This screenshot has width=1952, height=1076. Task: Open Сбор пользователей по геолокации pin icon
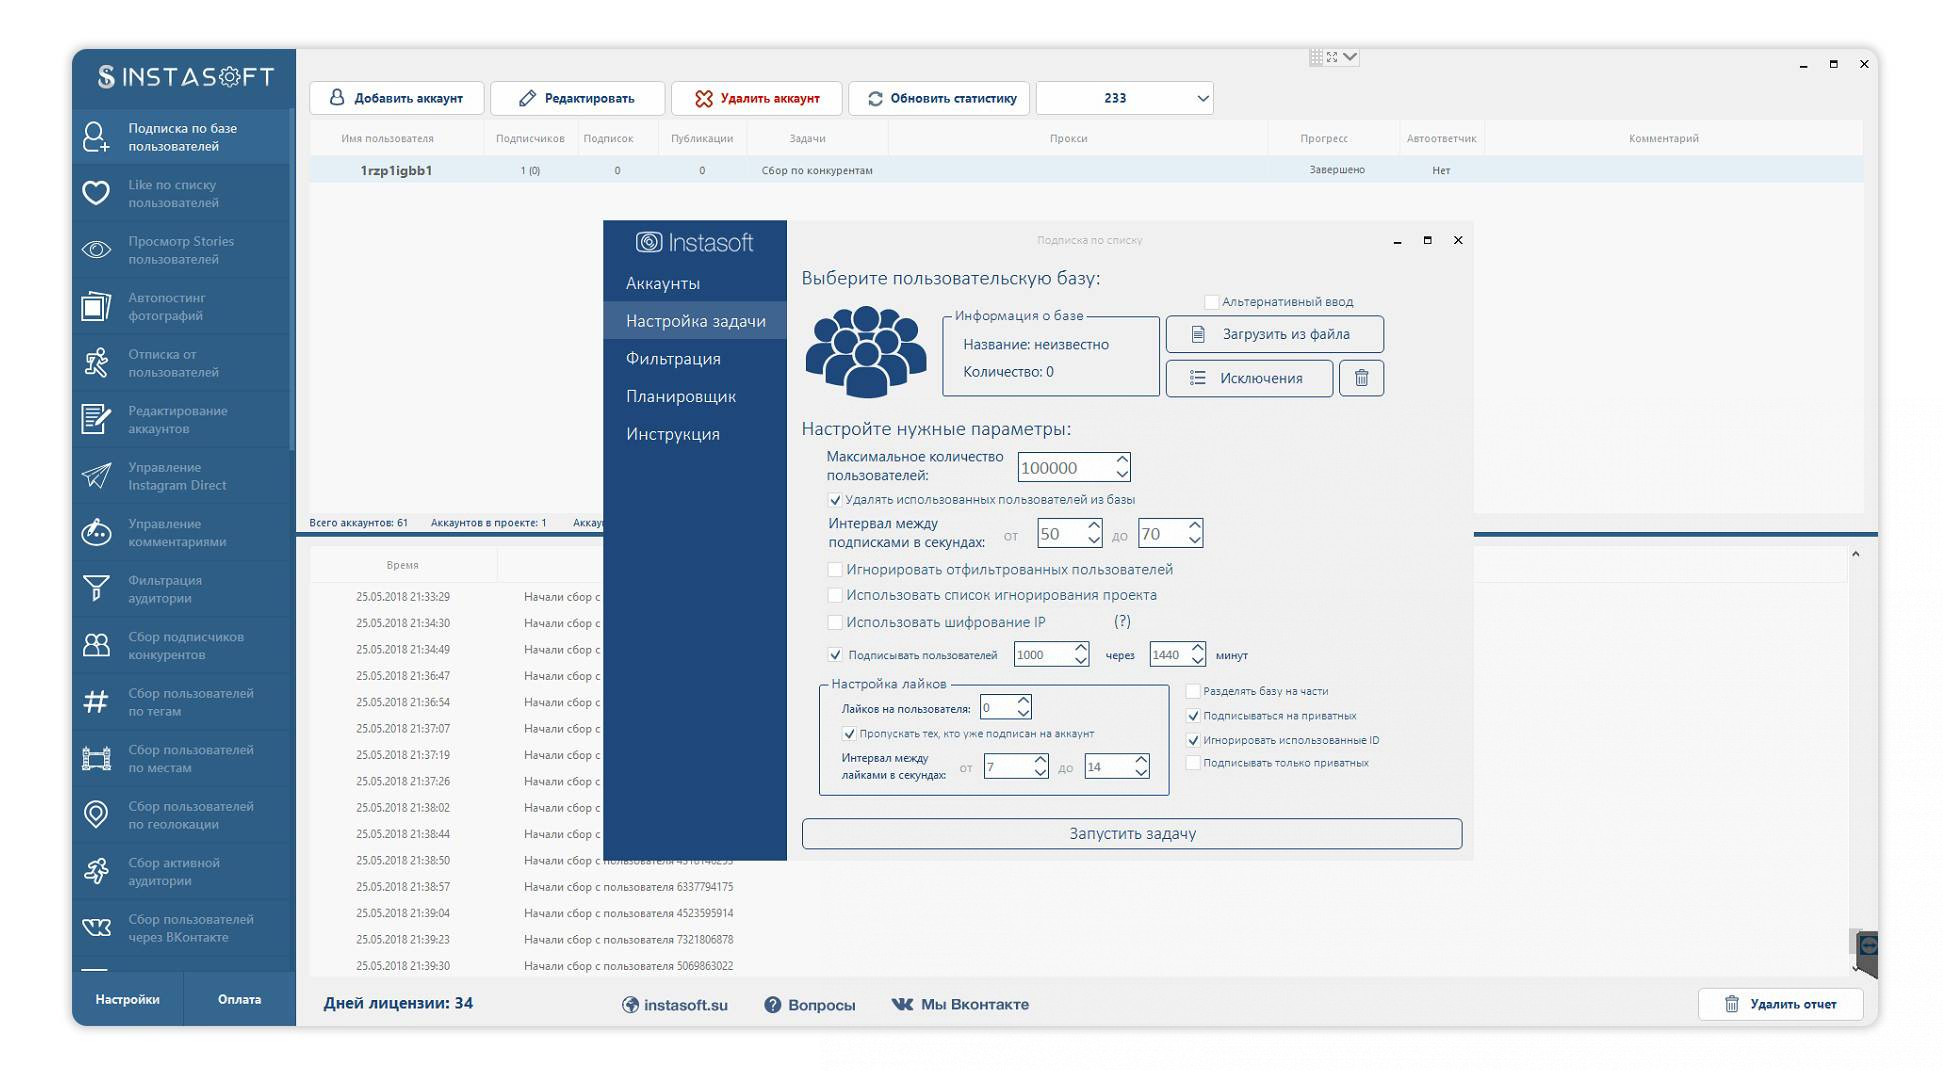pos(96,815)
